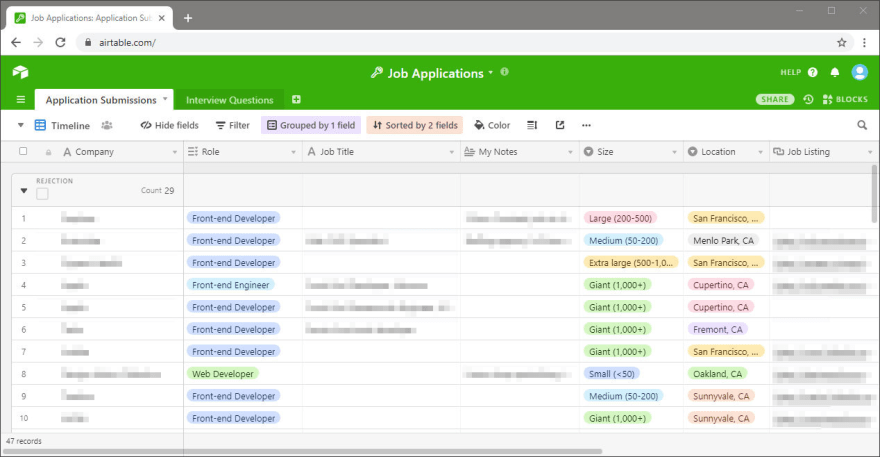880x457 pixels.
Task: Open user account avatar
Action: click(860, 72)
